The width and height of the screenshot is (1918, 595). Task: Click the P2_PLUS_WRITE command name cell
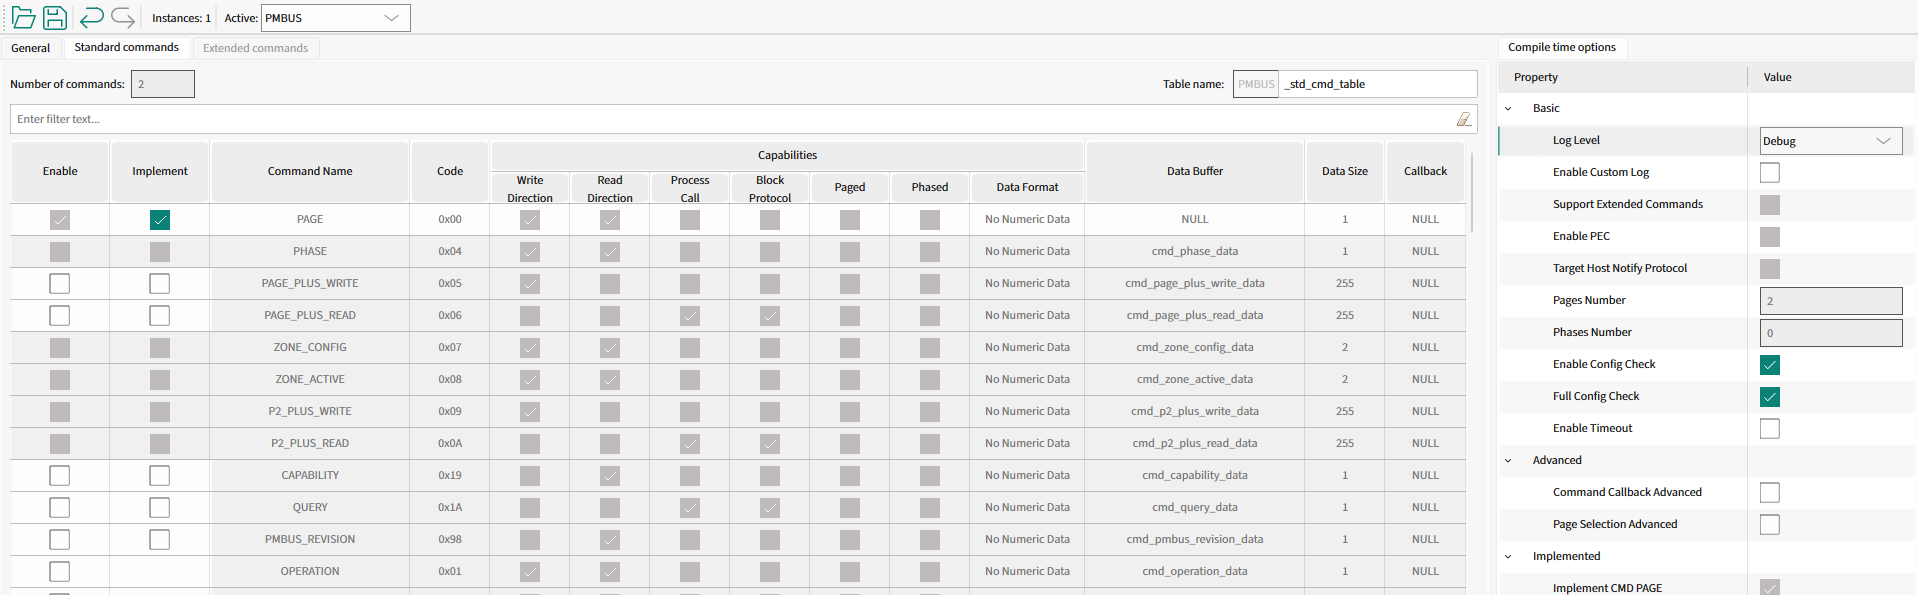(x=310, y=412)
